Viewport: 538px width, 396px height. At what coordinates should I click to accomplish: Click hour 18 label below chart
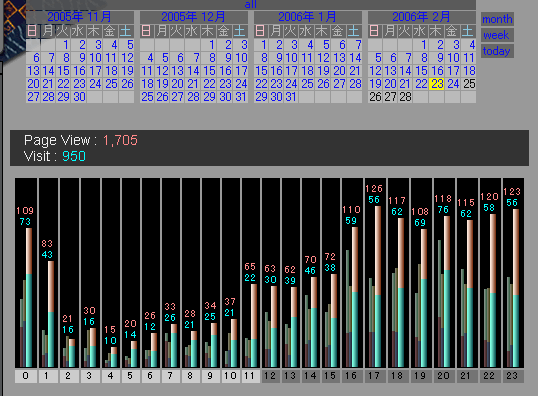coord(397,376)
